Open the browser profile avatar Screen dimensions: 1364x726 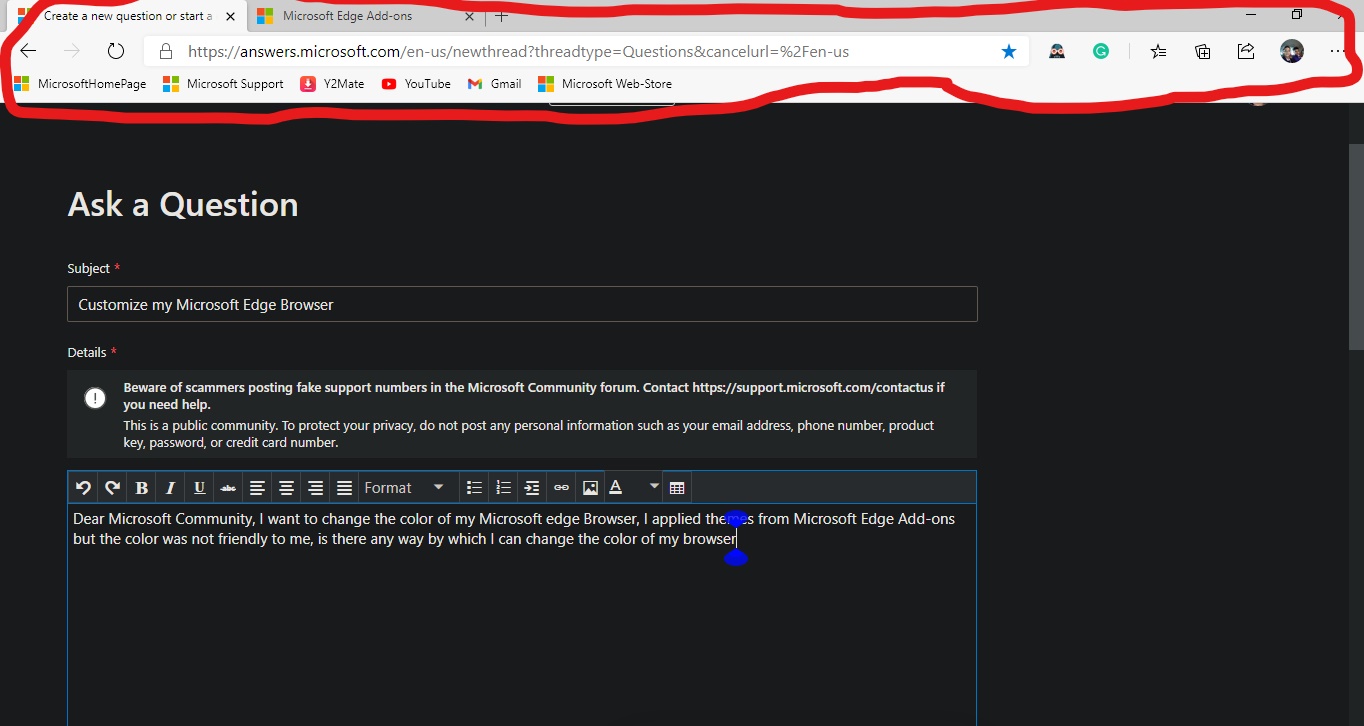click(x=1292, y=52)
